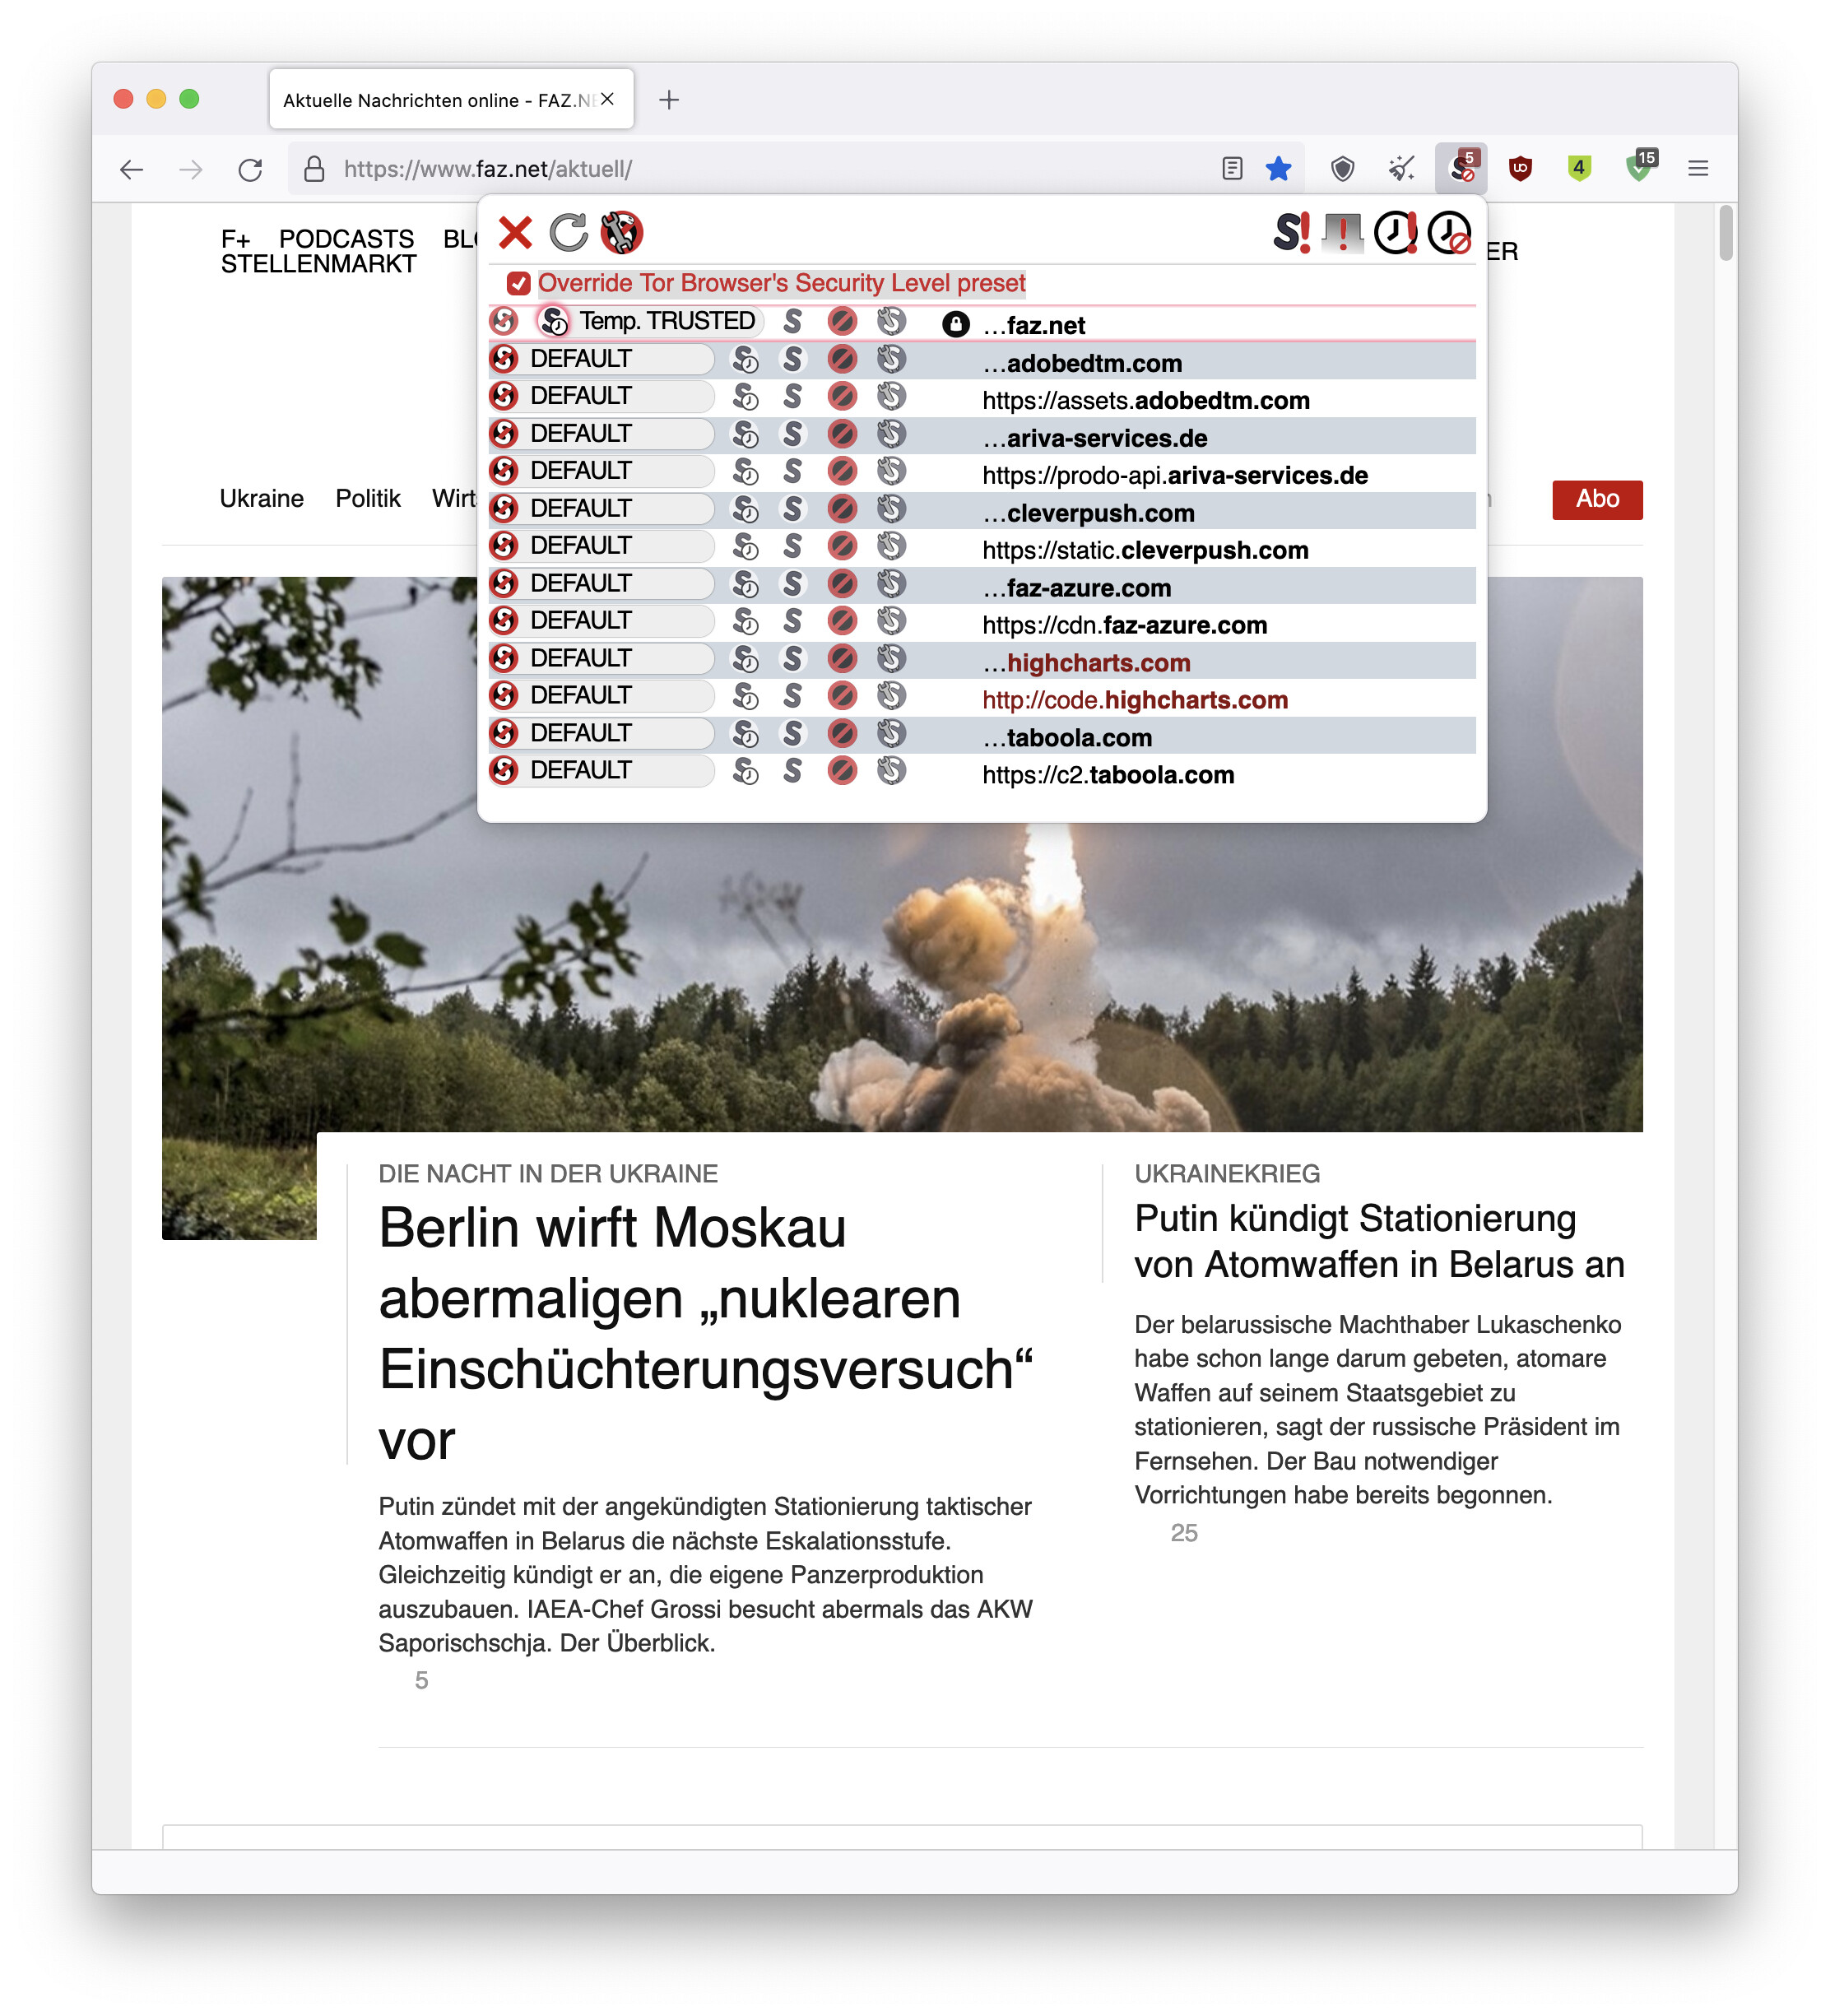Open the uBlock Origin extension
The width and height of the screenshot is (1830, 2016).
point(1519,169)
